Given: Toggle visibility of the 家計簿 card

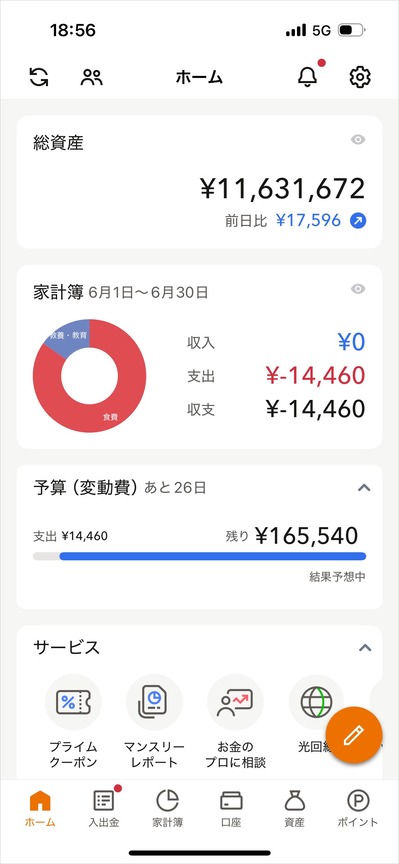Looking at the screenshot, I should pyautogui.click(x=358, y=289).
